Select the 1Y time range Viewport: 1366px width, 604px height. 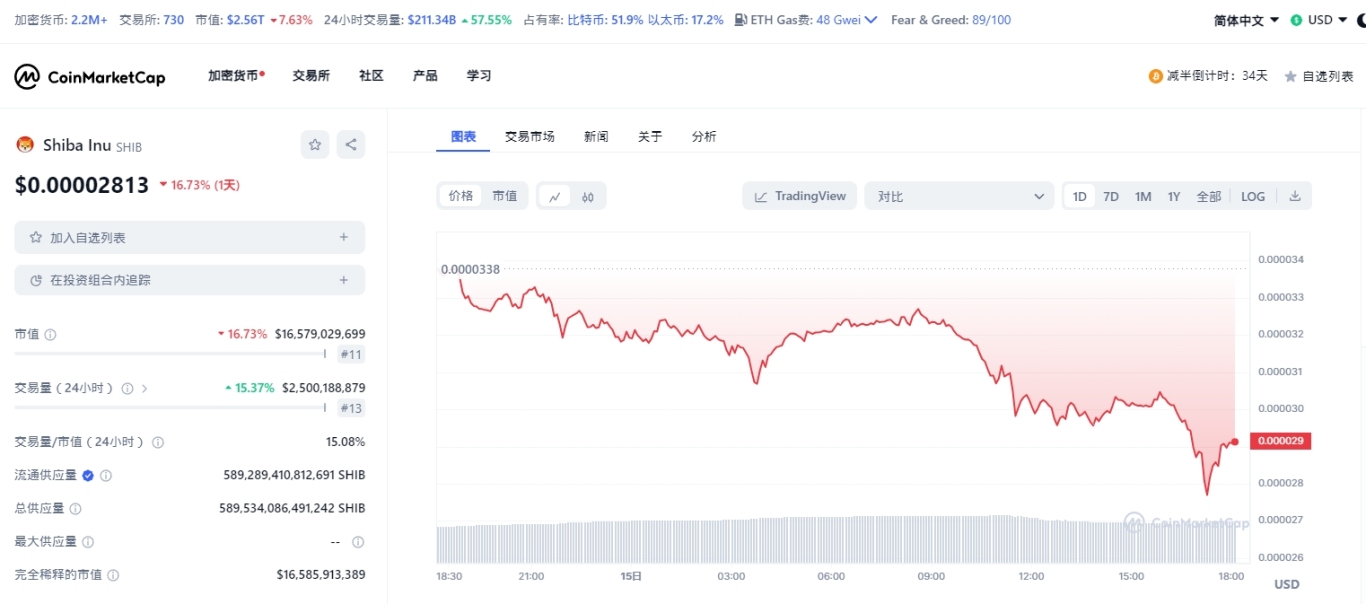click(1174, 196)
